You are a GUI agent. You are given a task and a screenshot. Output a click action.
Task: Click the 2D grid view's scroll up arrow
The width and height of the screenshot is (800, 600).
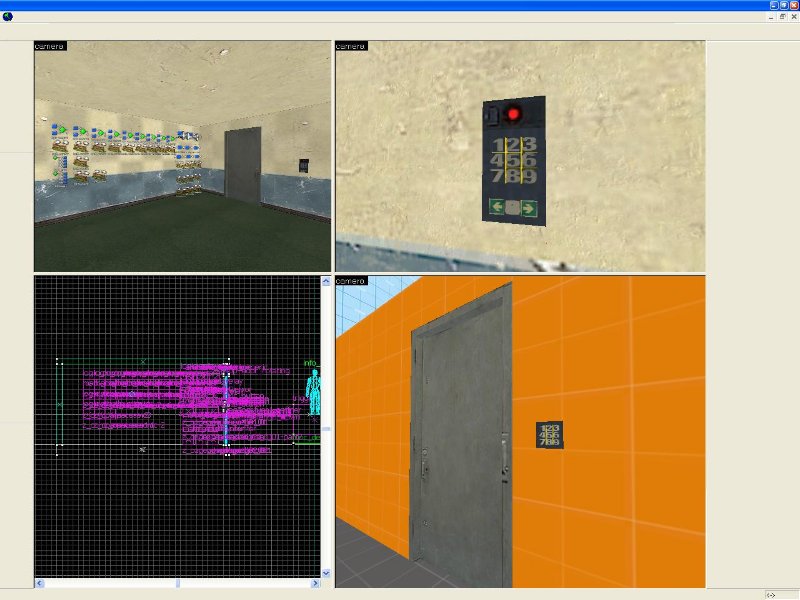(325, 282)
